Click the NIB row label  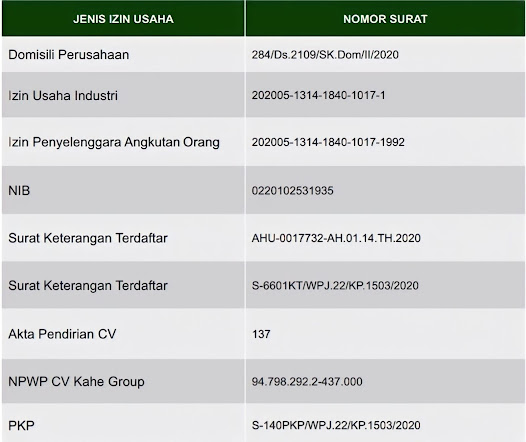[19, 190]
